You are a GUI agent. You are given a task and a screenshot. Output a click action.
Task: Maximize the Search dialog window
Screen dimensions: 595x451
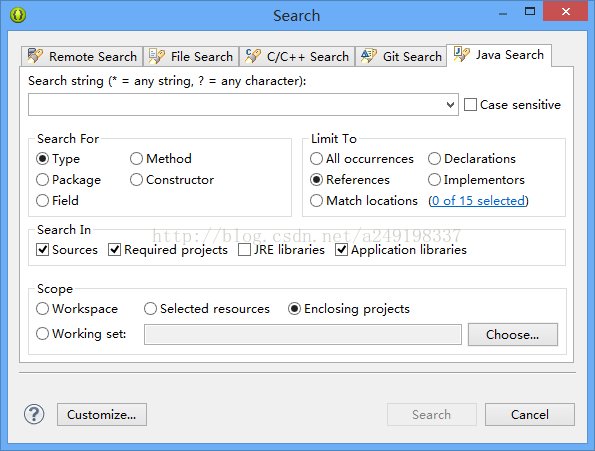coord(530,11)
